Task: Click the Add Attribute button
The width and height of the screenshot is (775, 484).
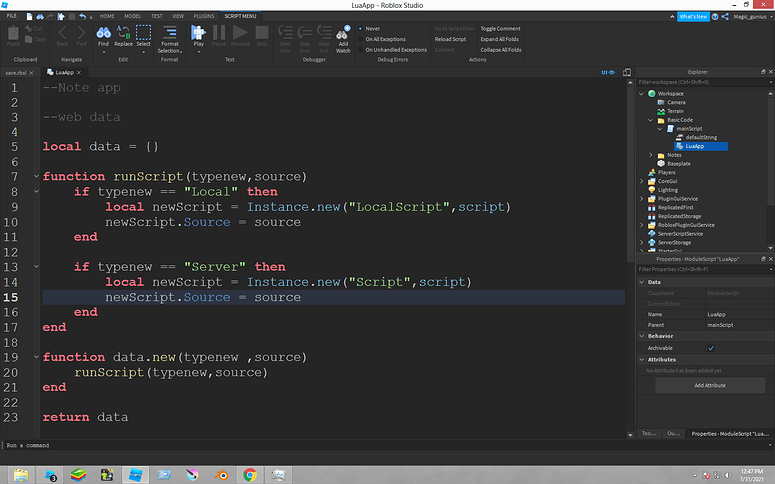Action: pyautogui.click(x=708, y=385)
